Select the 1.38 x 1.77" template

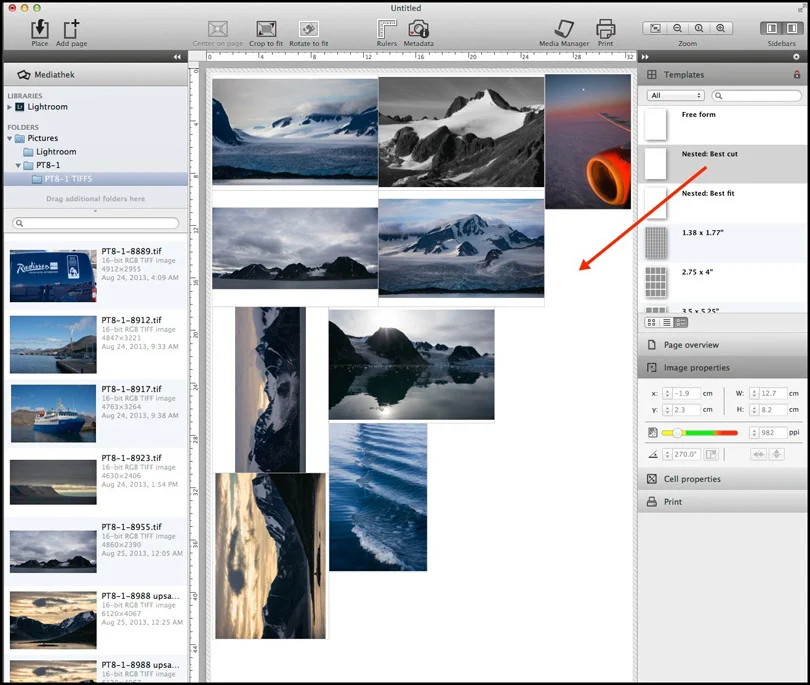[722, 243]
